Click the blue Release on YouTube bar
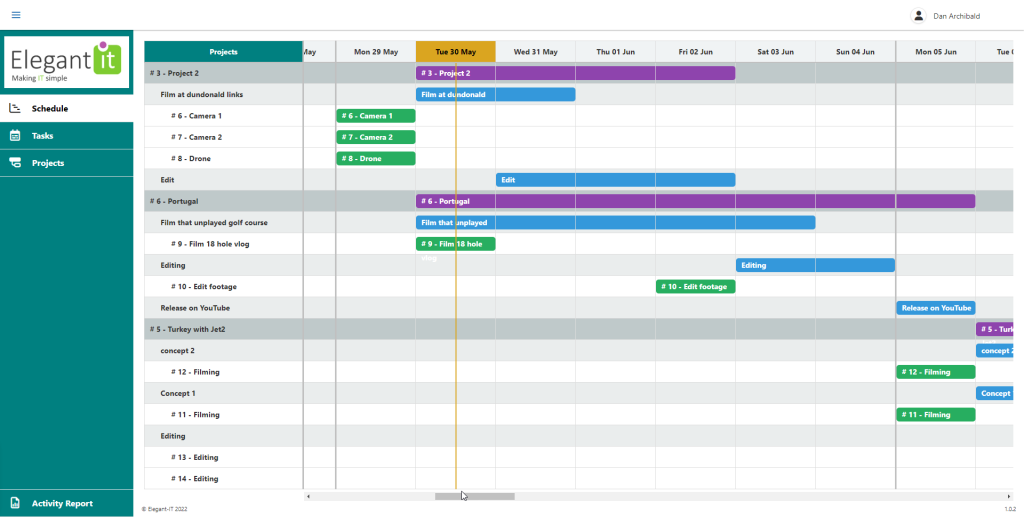1024x517 pixels. (x=936, y=307)
